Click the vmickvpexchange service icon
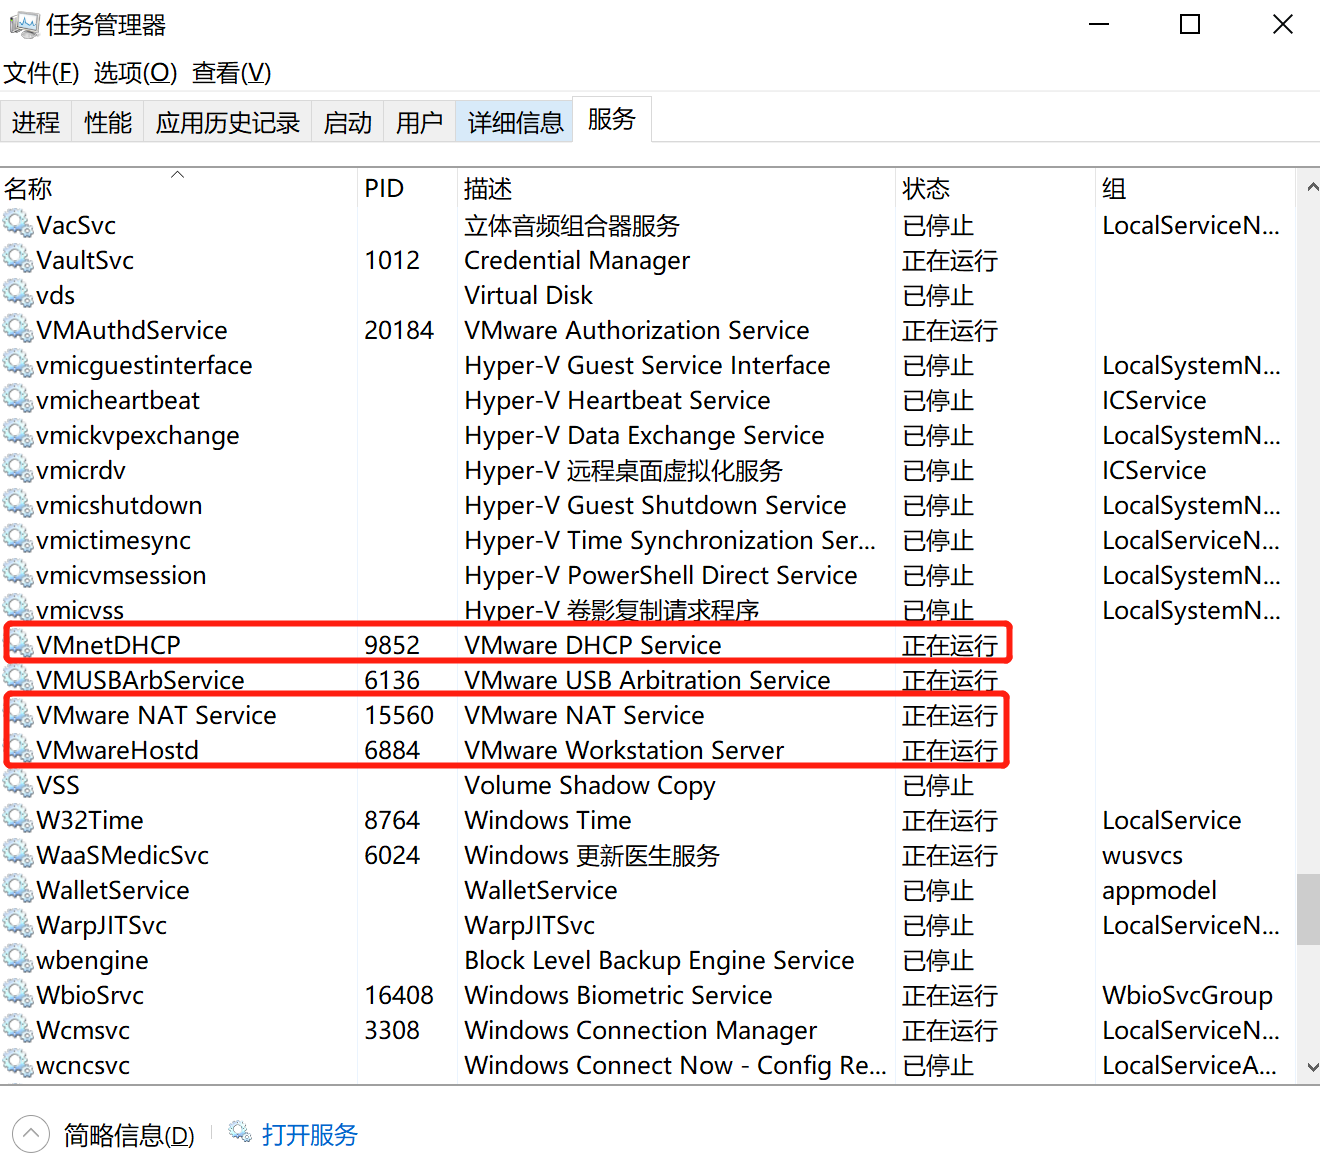This screenshot has width=1320, height=1168. coord(18,434)
